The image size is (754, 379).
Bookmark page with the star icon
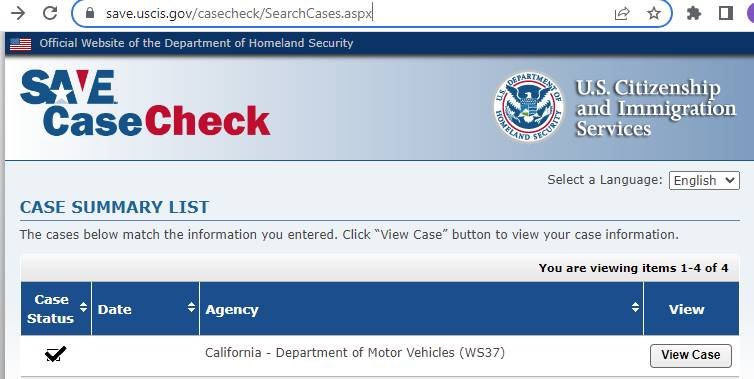pos(653,13)
